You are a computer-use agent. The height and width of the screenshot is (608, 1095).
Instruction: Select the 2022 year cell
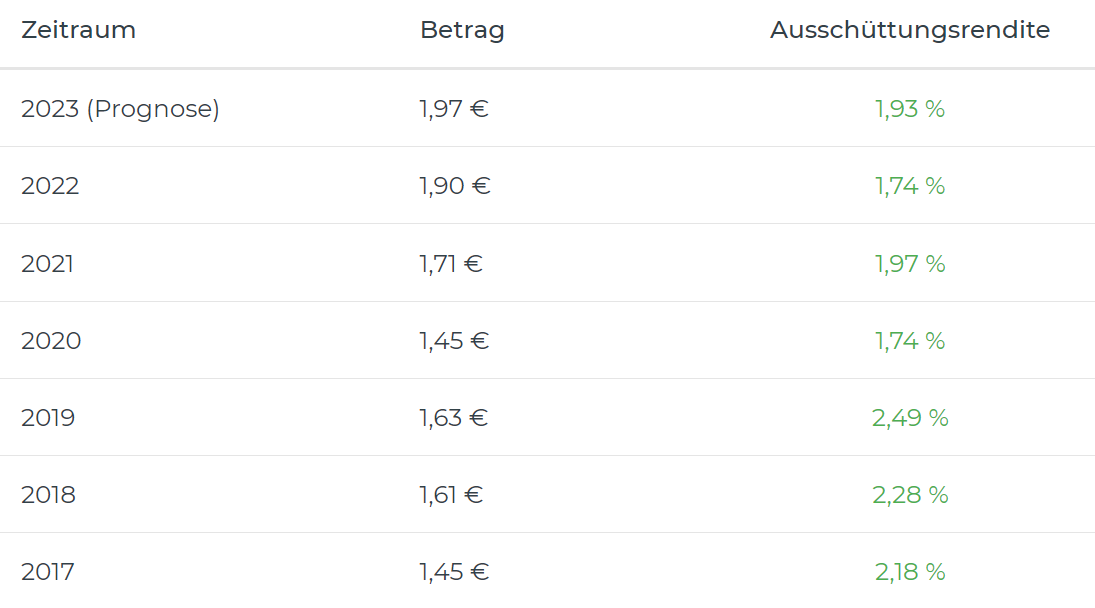click(x=50, y=186)
